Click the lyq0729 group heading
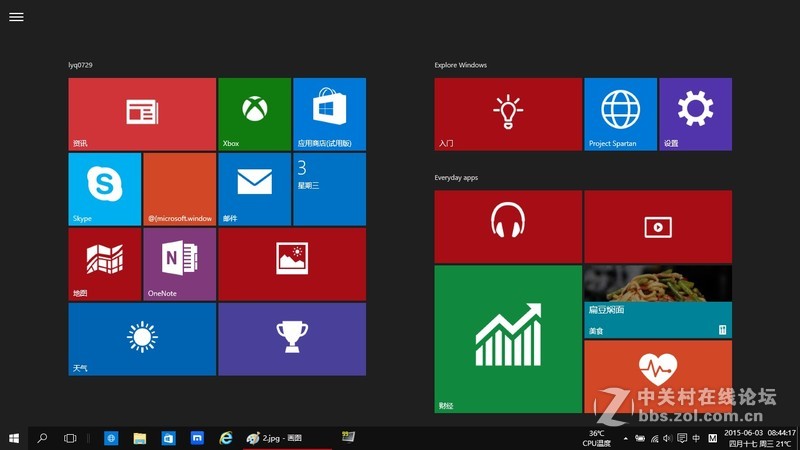 (81, 65)
